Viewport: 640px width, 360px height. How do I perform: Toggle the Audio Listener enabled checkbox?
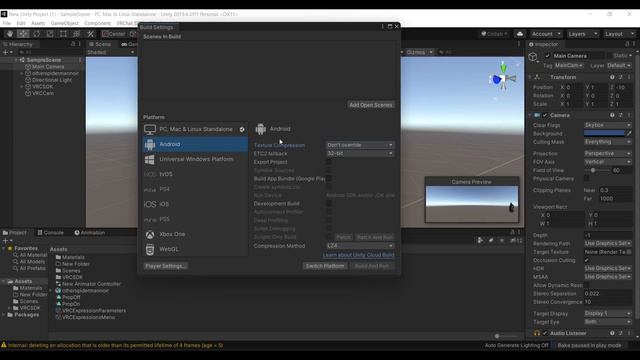(545, 333)
